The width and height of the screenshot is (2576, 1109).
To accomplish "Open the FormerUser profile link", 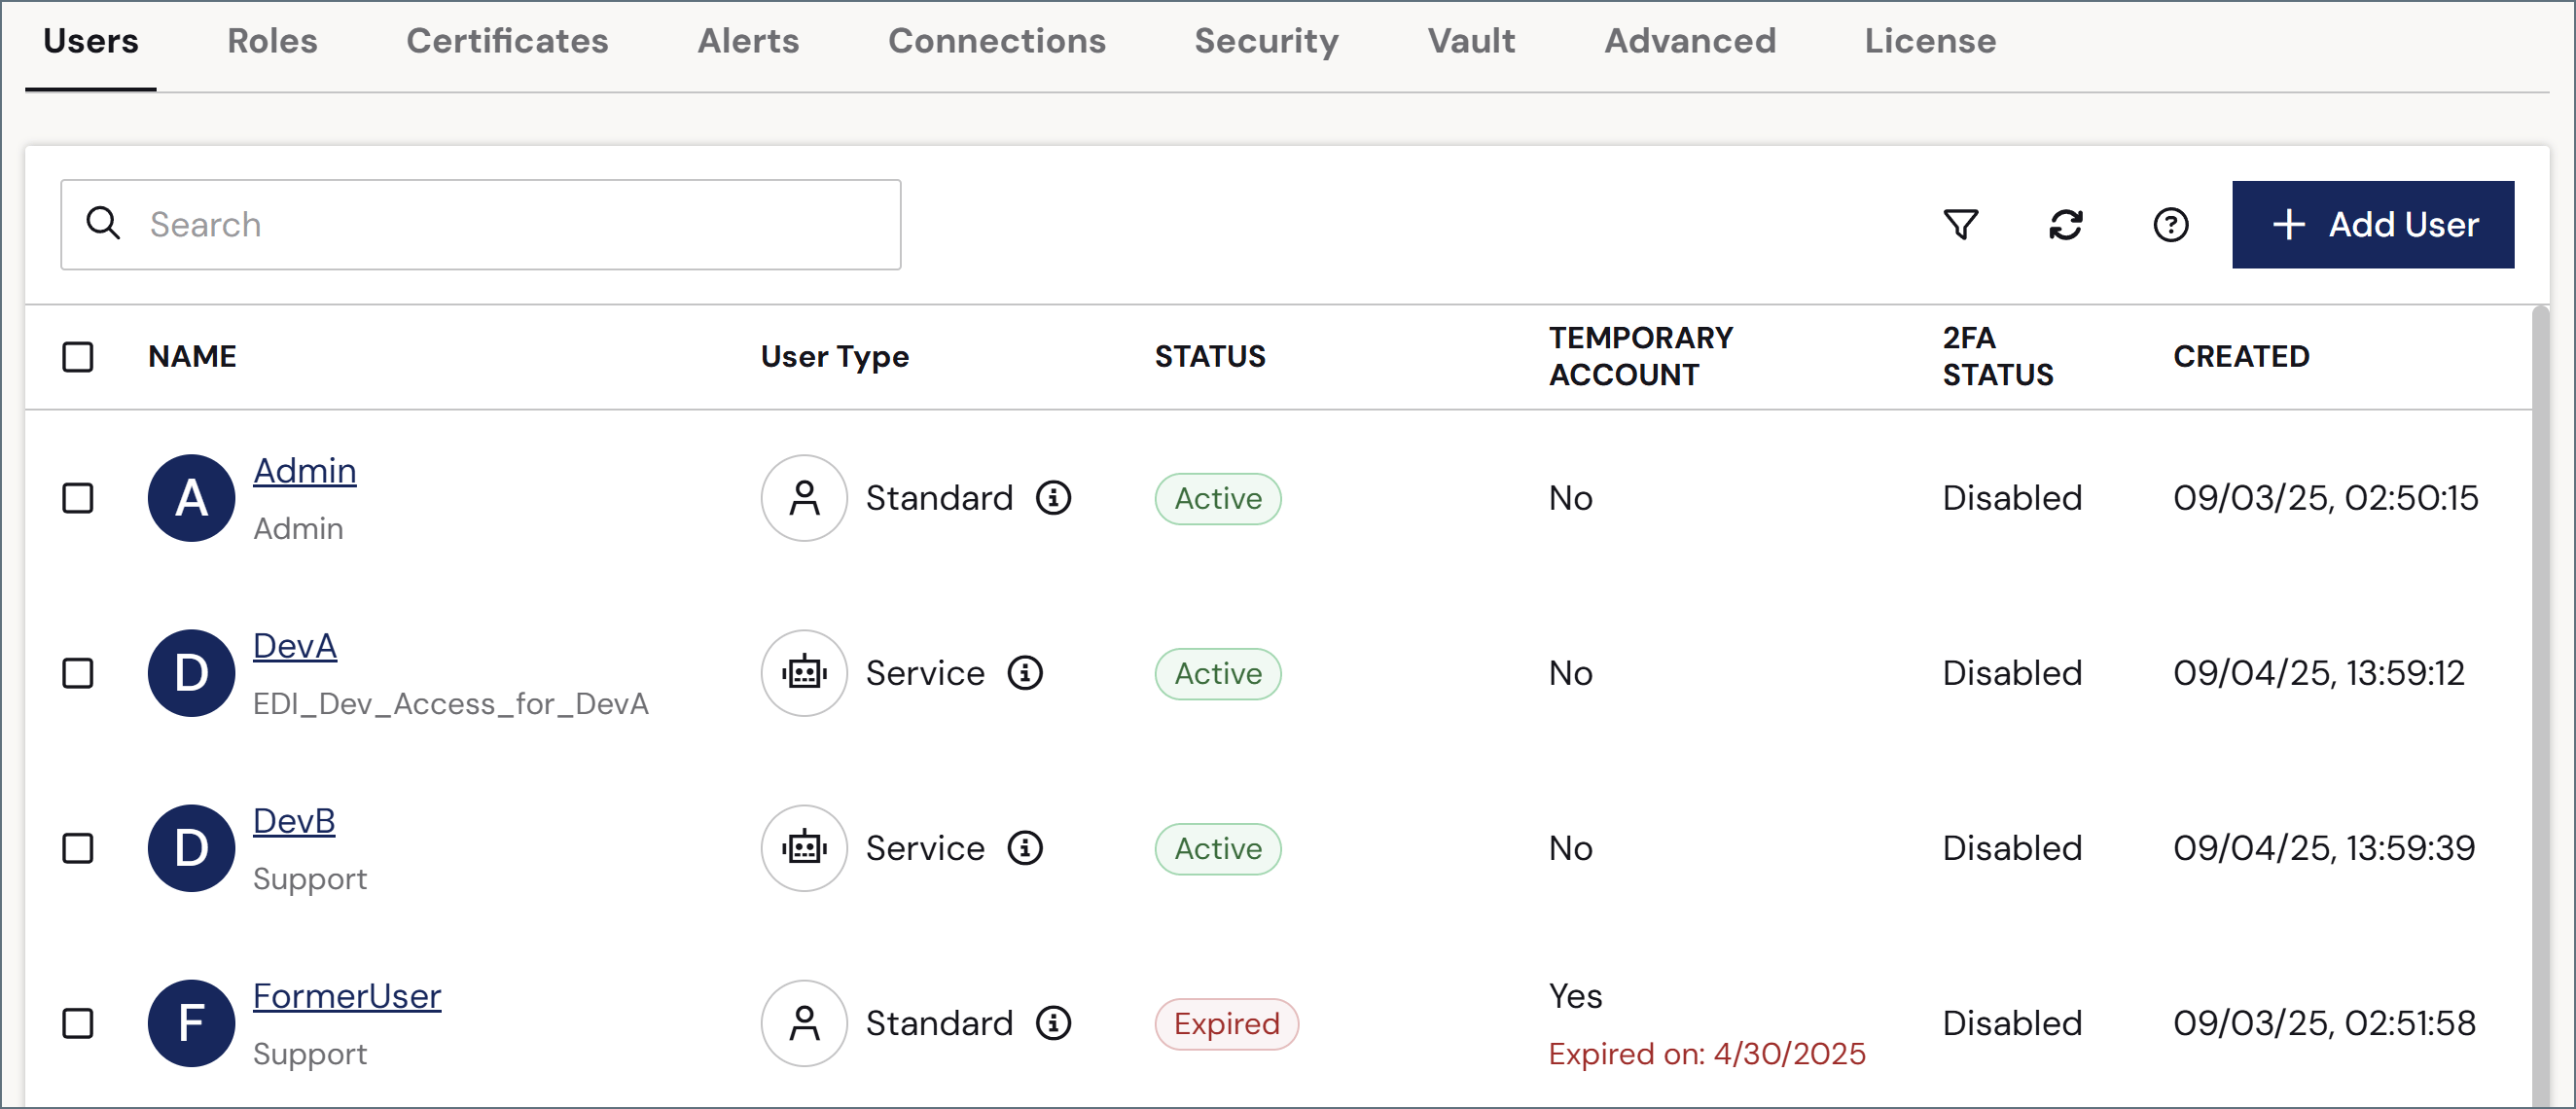I will coord(347,995).
